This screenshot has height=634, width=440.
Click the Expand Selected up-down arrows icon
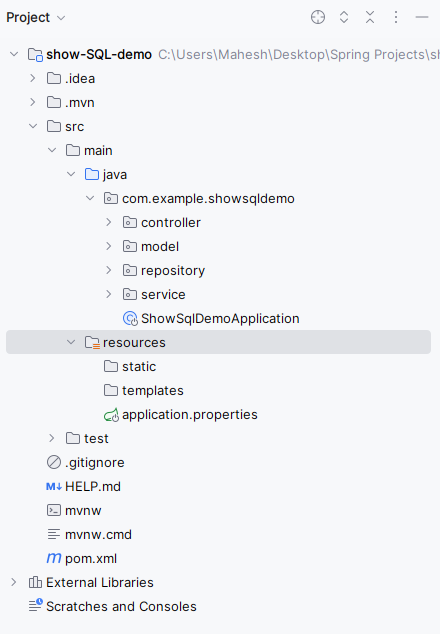tap(344, 17)
